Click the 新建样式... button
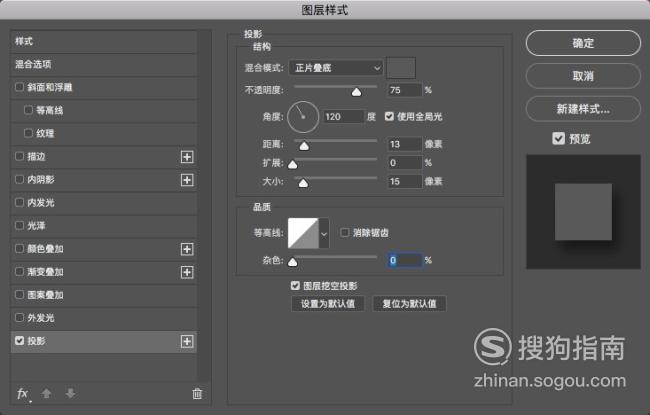Image resolution: width=650 pixels, height=415 pixels. pos(583,109)
